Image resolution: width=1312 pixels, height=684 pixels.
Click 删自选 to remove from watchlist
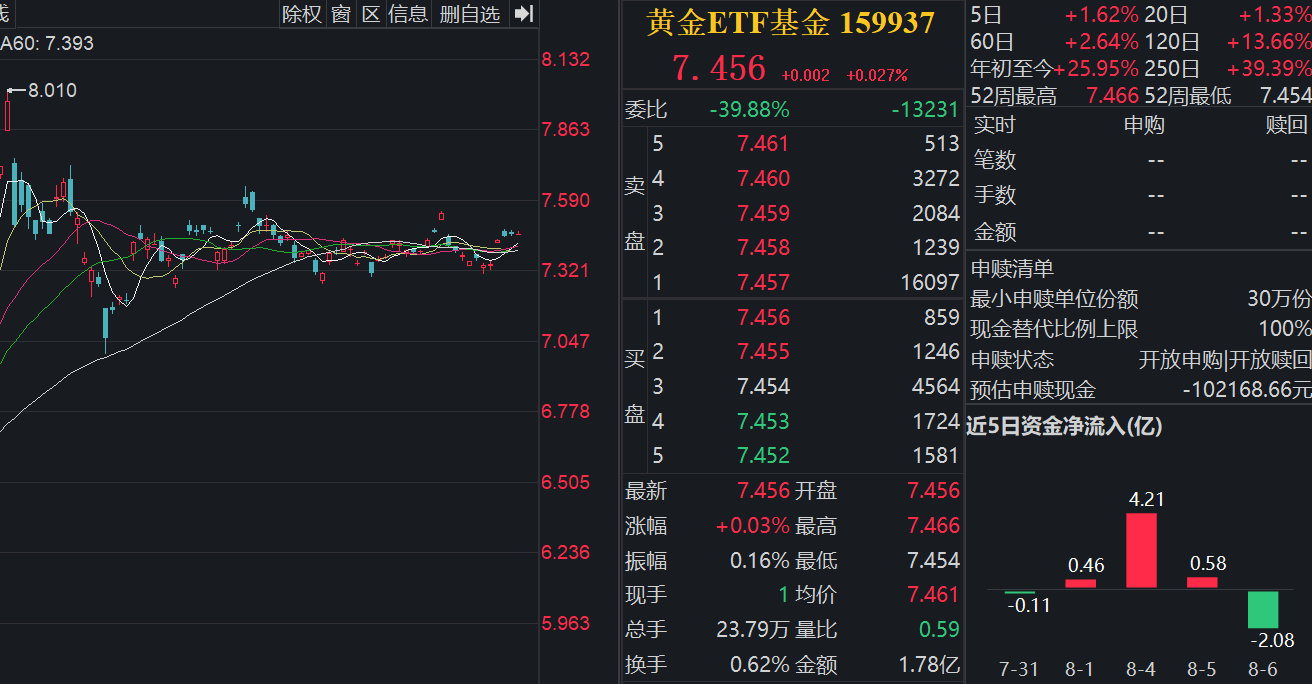tap(469, 14)
